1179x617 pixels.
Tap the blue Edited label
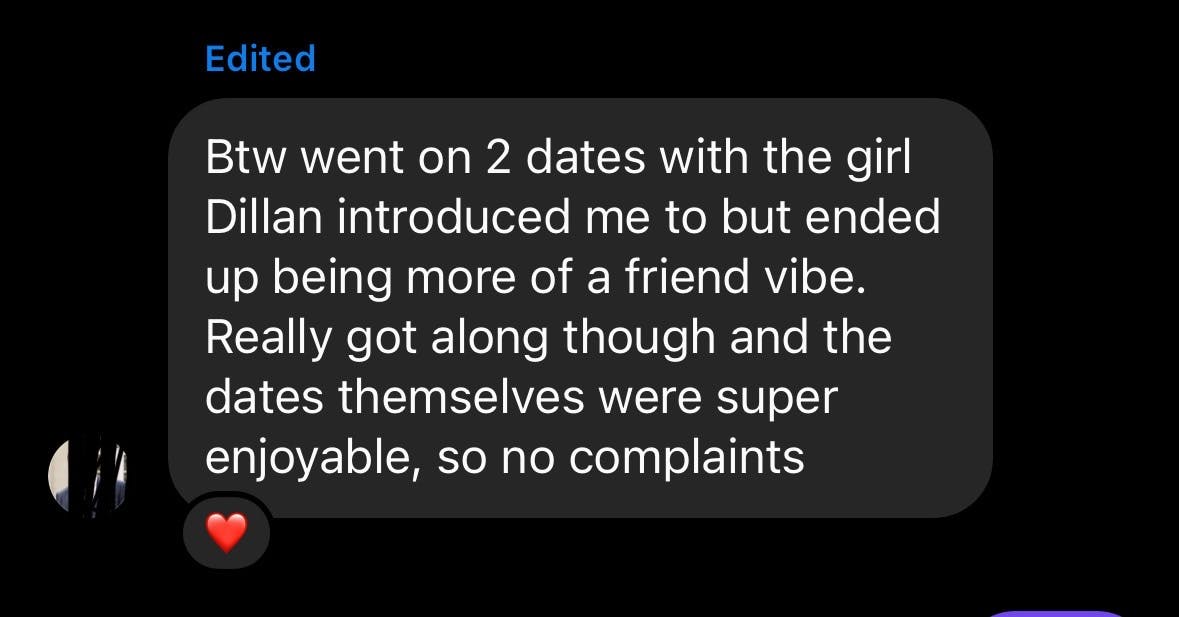pyautogui.click(x=260, y=58)
